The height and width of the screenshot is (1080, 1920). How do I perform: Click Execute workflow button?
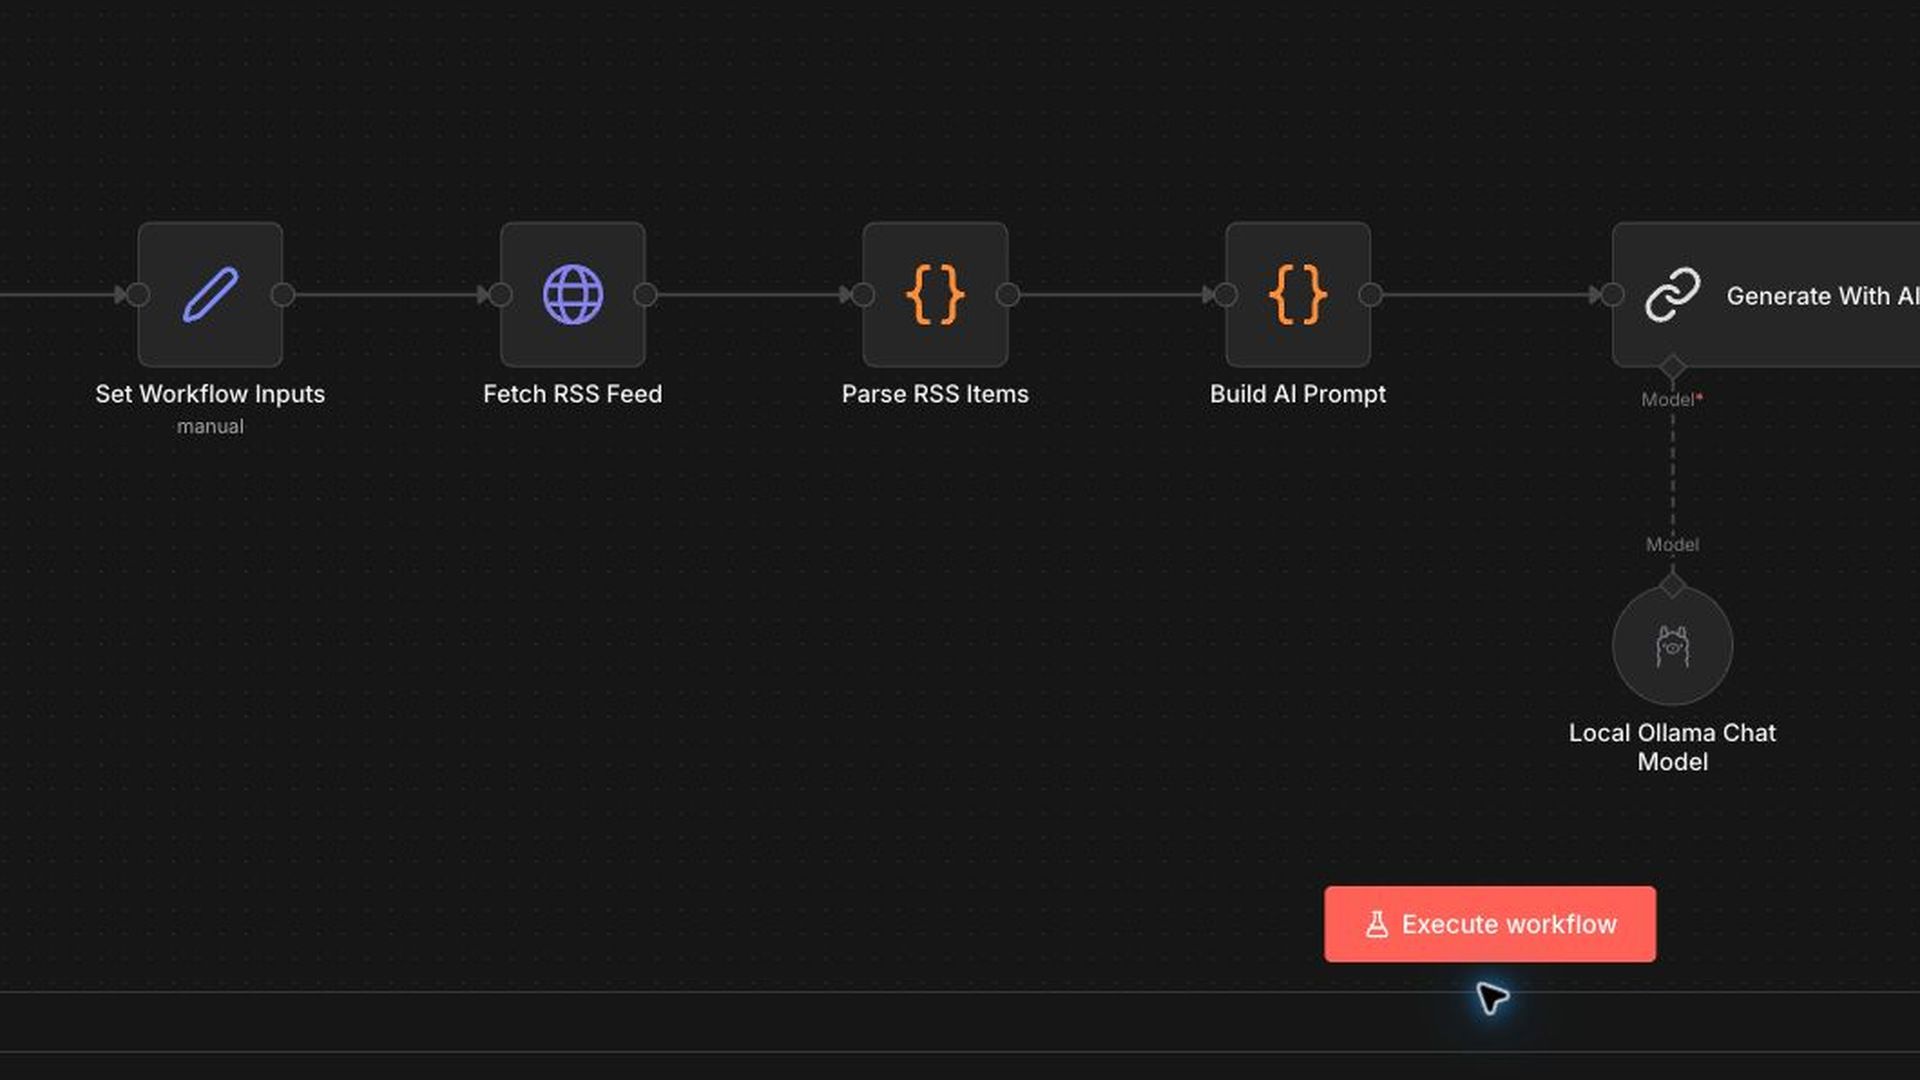point(1490,924)
